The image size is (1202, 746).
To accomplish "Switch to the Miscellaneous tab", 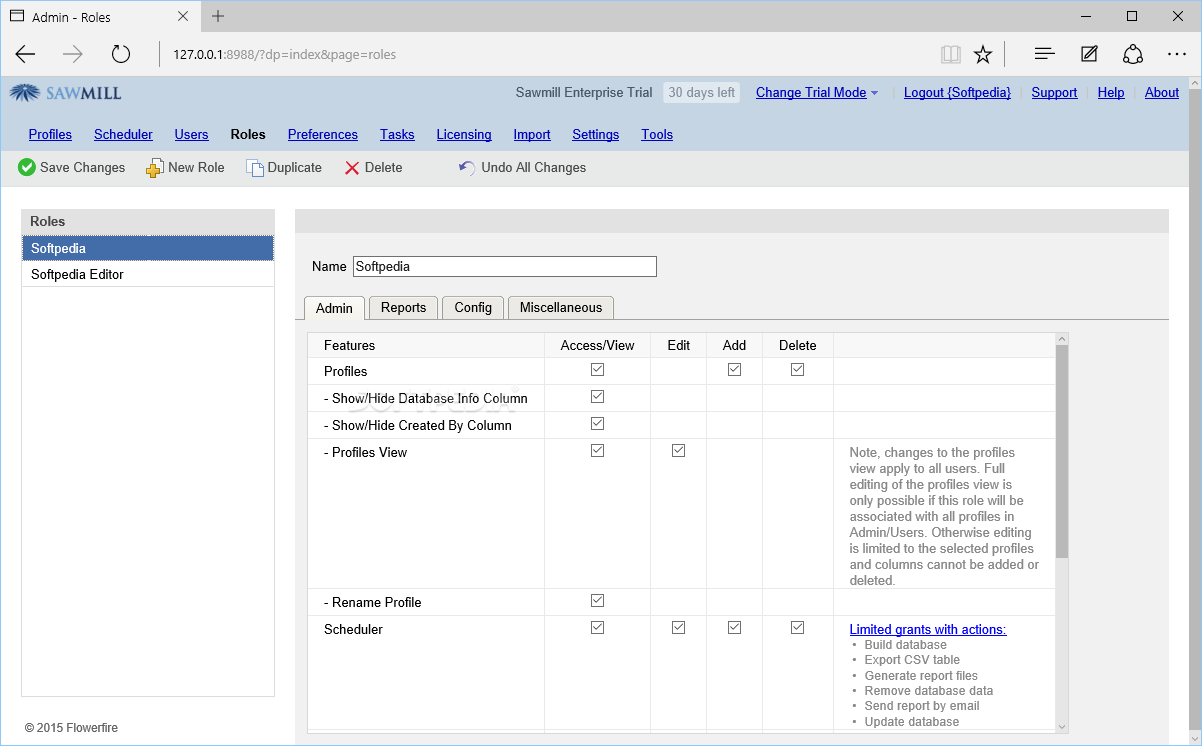I will (x=560, y=308).
